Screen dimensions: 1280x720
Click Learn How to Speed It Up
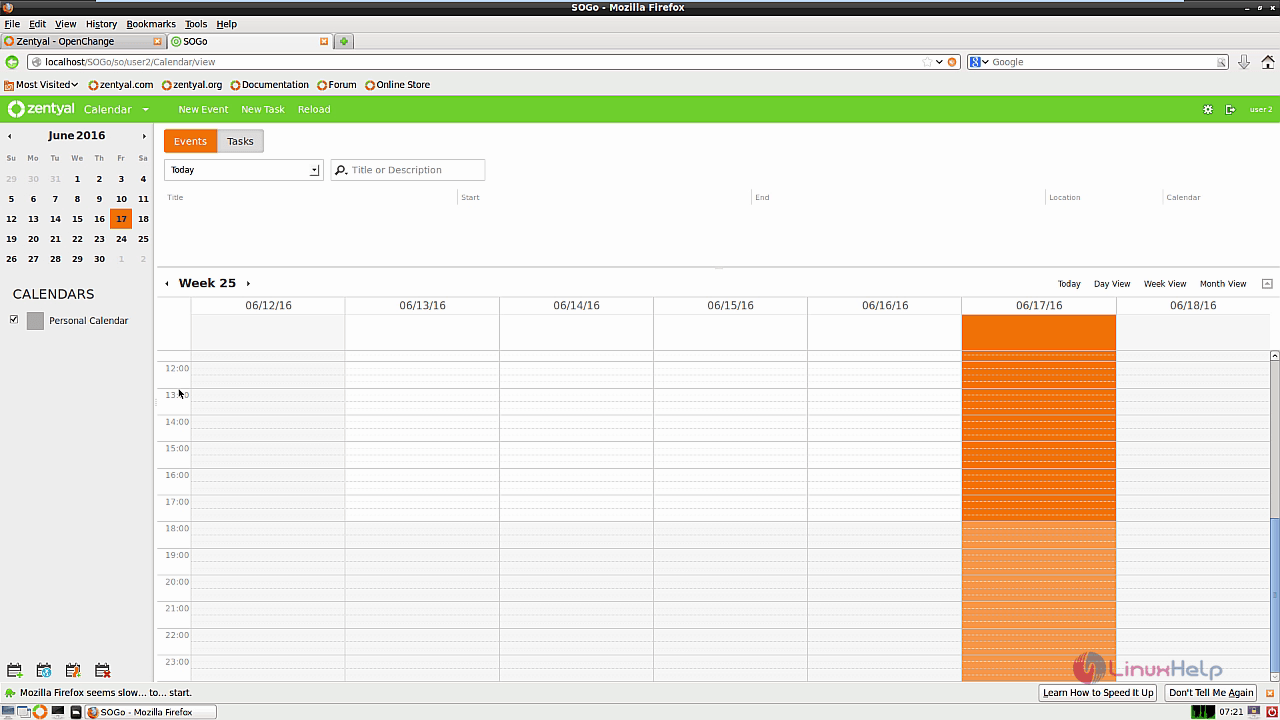click(1098, 692)
